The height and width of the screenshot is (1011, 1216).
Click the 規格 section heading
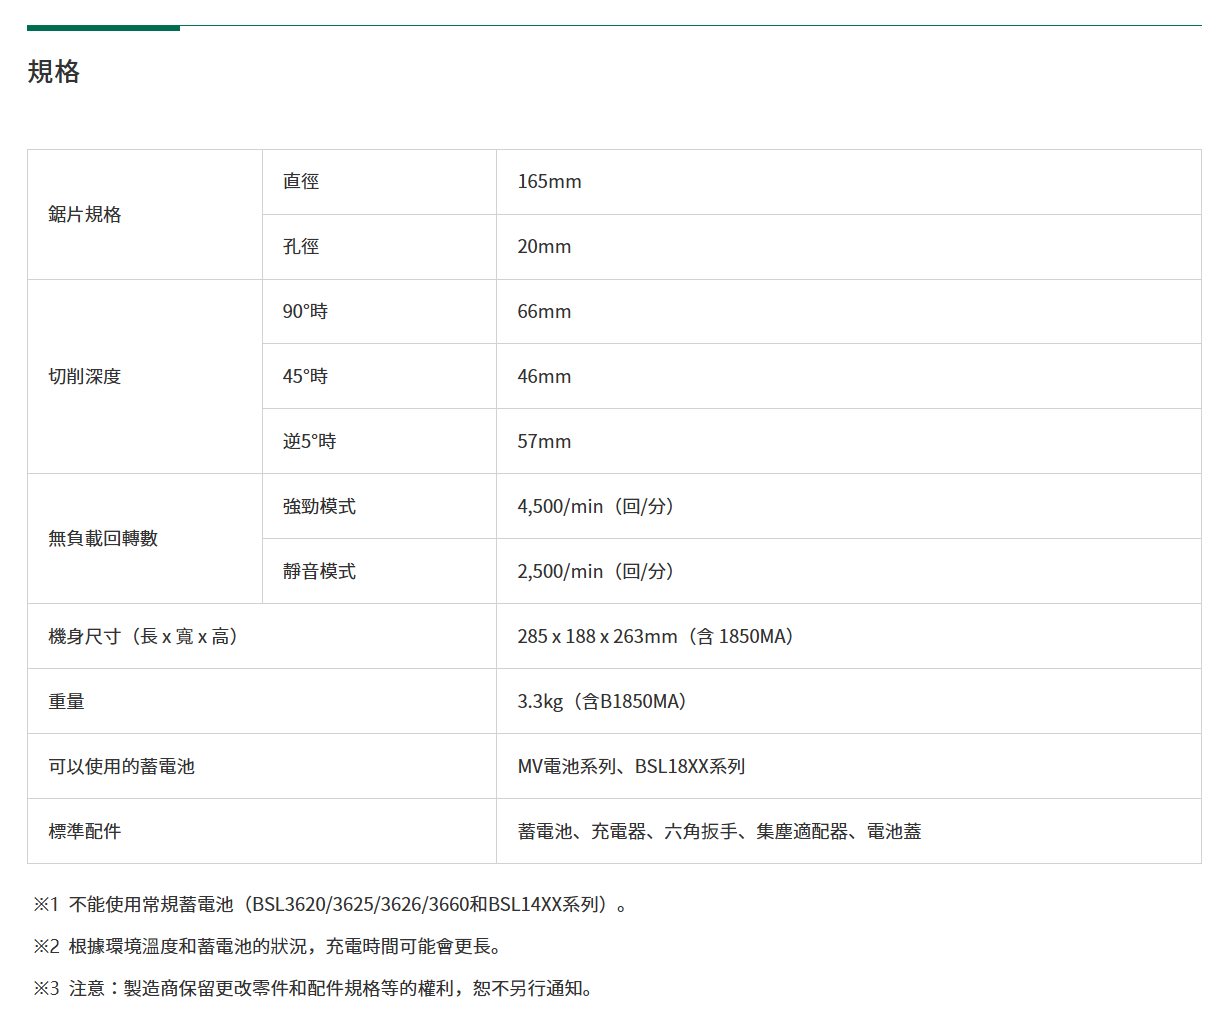(54, 72)
